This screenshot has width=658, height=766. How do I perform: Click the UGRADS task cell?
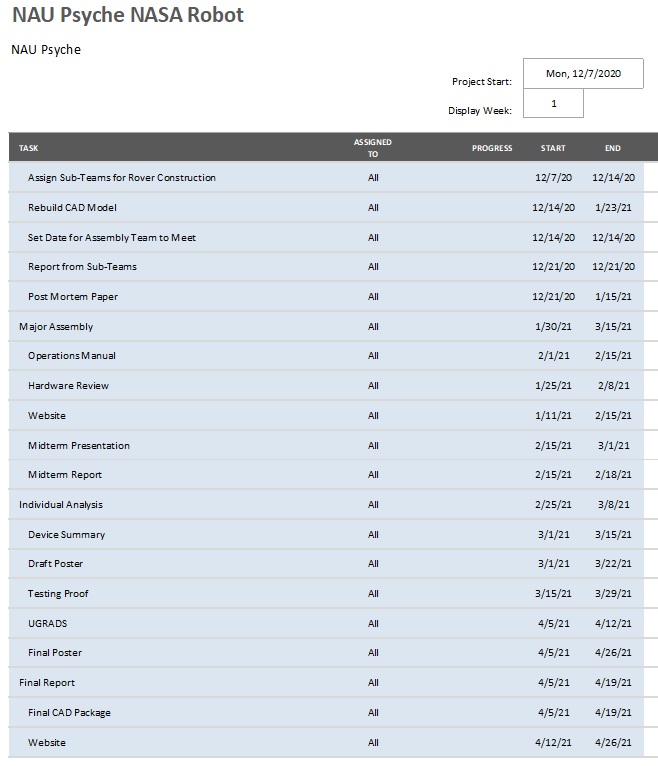48,624
